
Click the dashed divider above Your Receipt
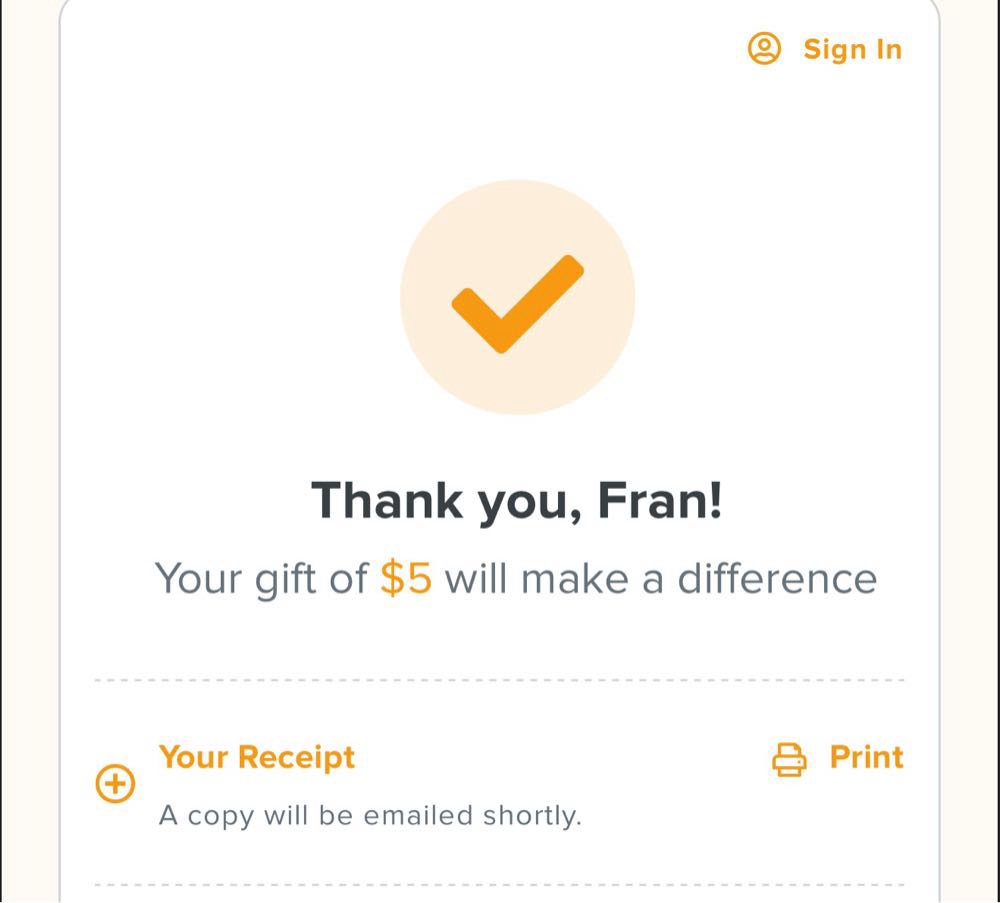(500, 680)
